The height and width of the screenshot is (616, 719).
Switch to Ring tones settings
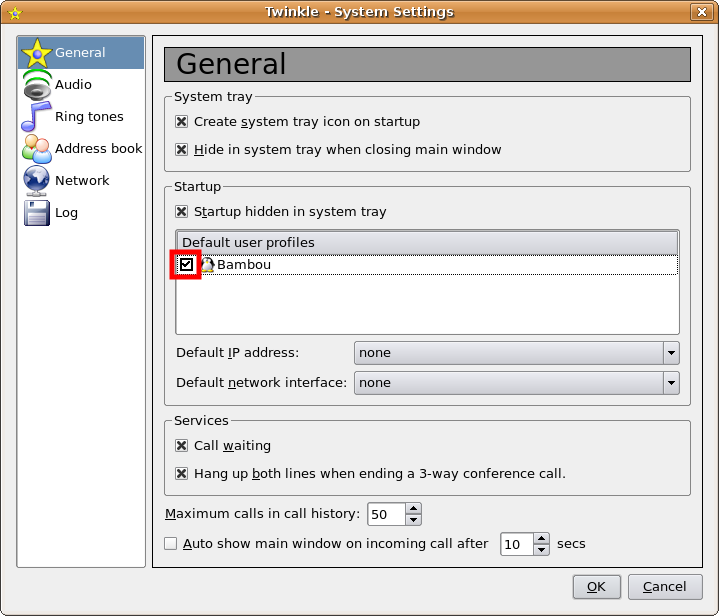click(89, 117)
